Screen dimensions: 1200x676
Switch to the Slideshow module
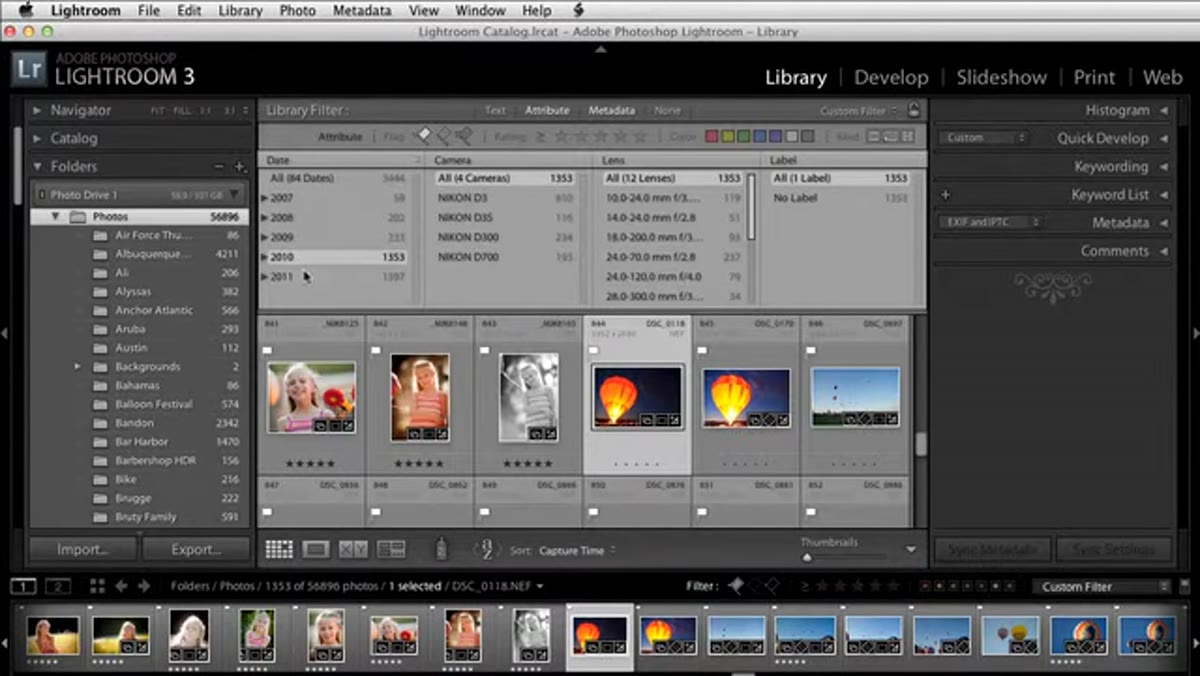1001,77
